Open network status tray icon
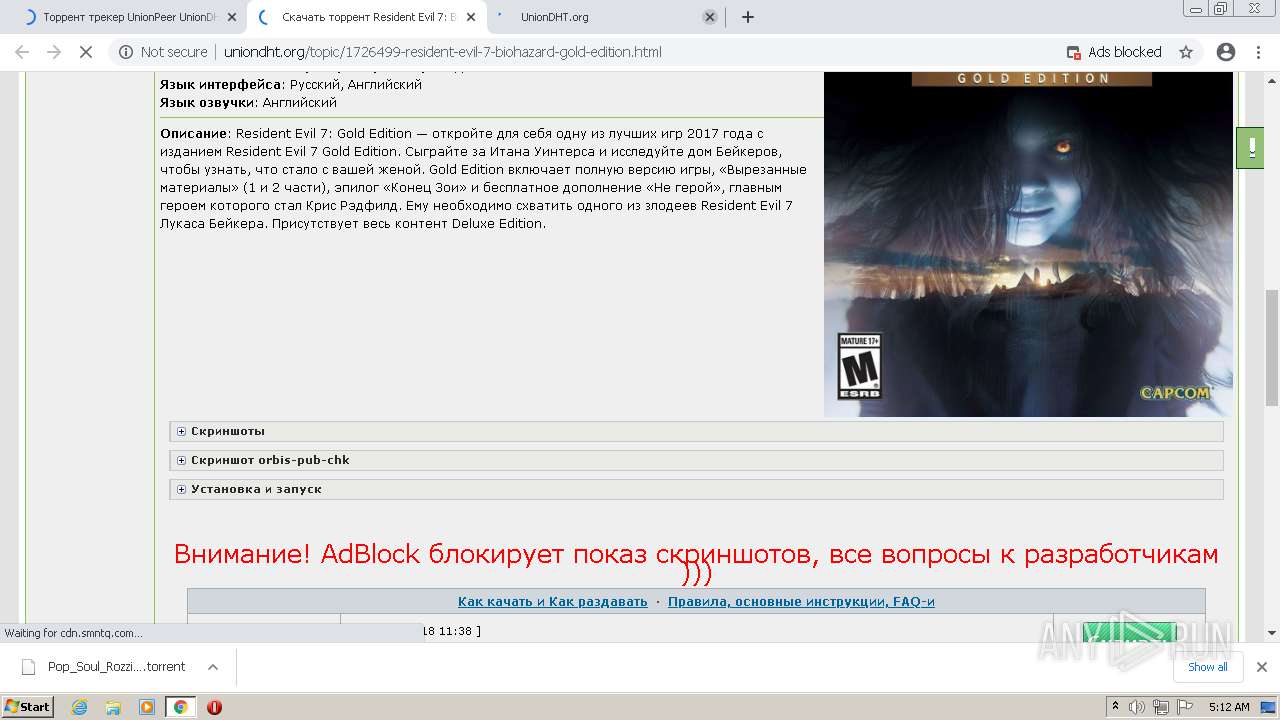The width and height of the screenshot is (1280, 720). (x=1160, y=706)
